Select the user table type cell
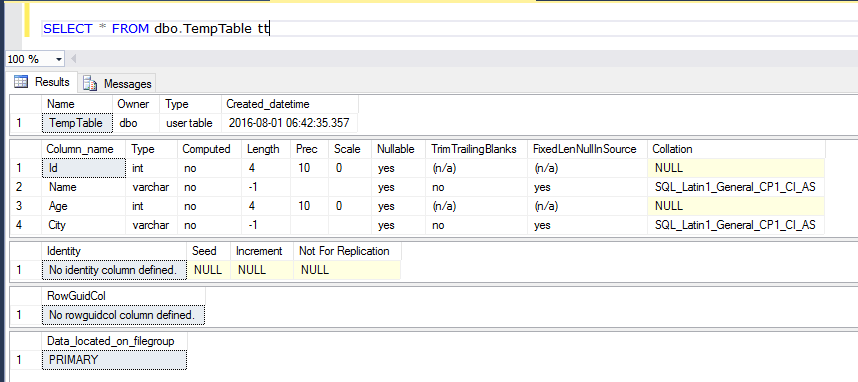858x382 pixels. click(190, 123)
